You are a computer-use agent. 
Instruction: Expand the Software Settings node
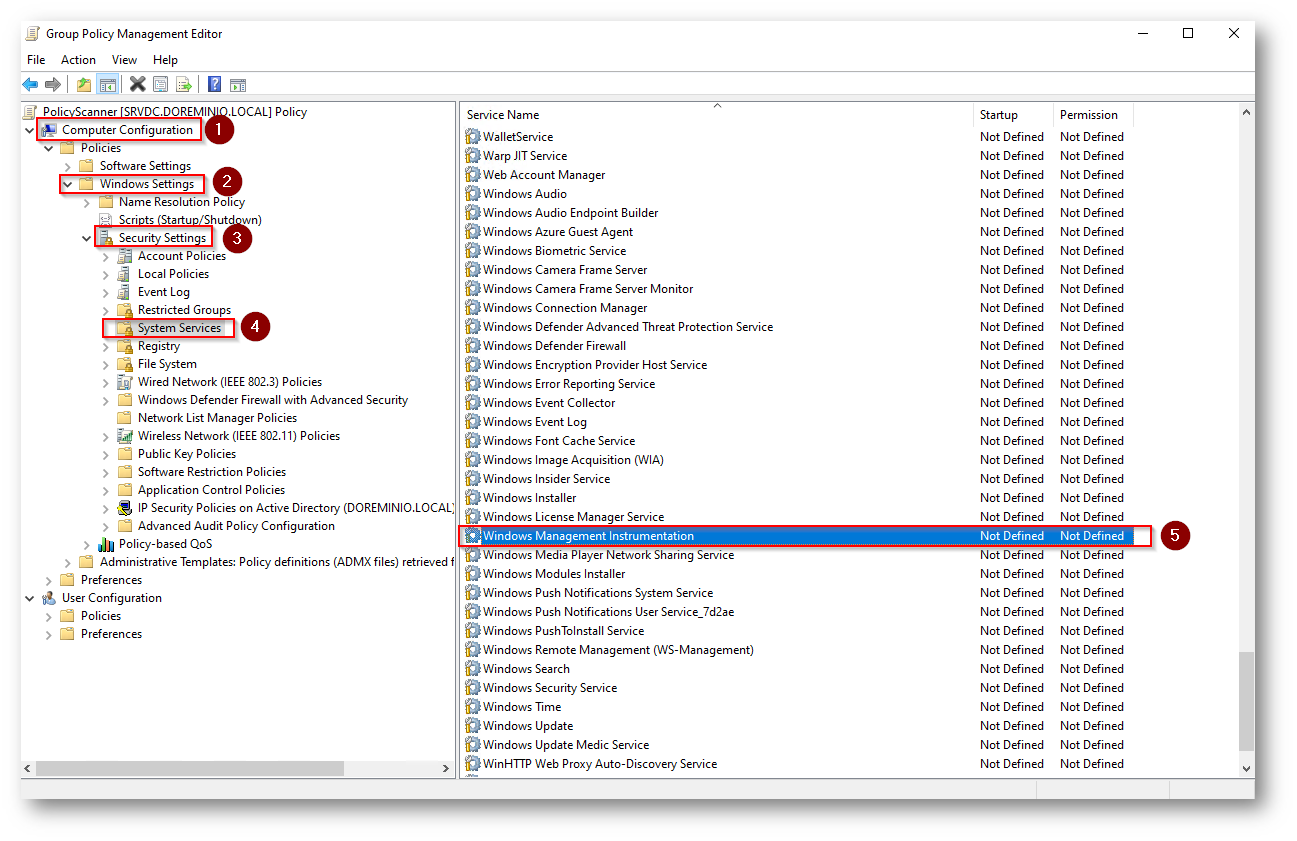[67, 166]
